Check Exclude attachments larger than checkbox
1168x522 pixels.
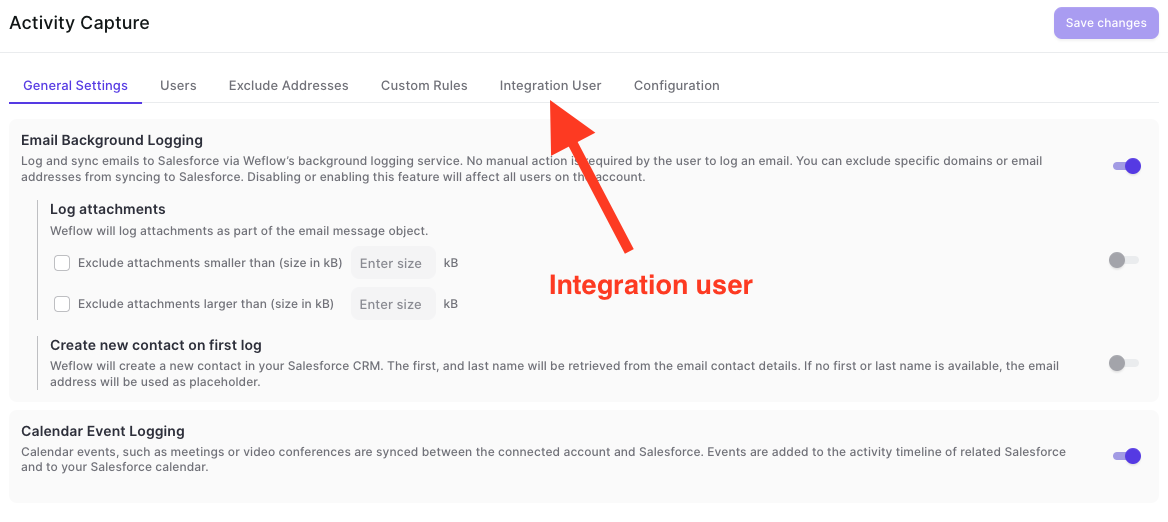tap(63, 304)
